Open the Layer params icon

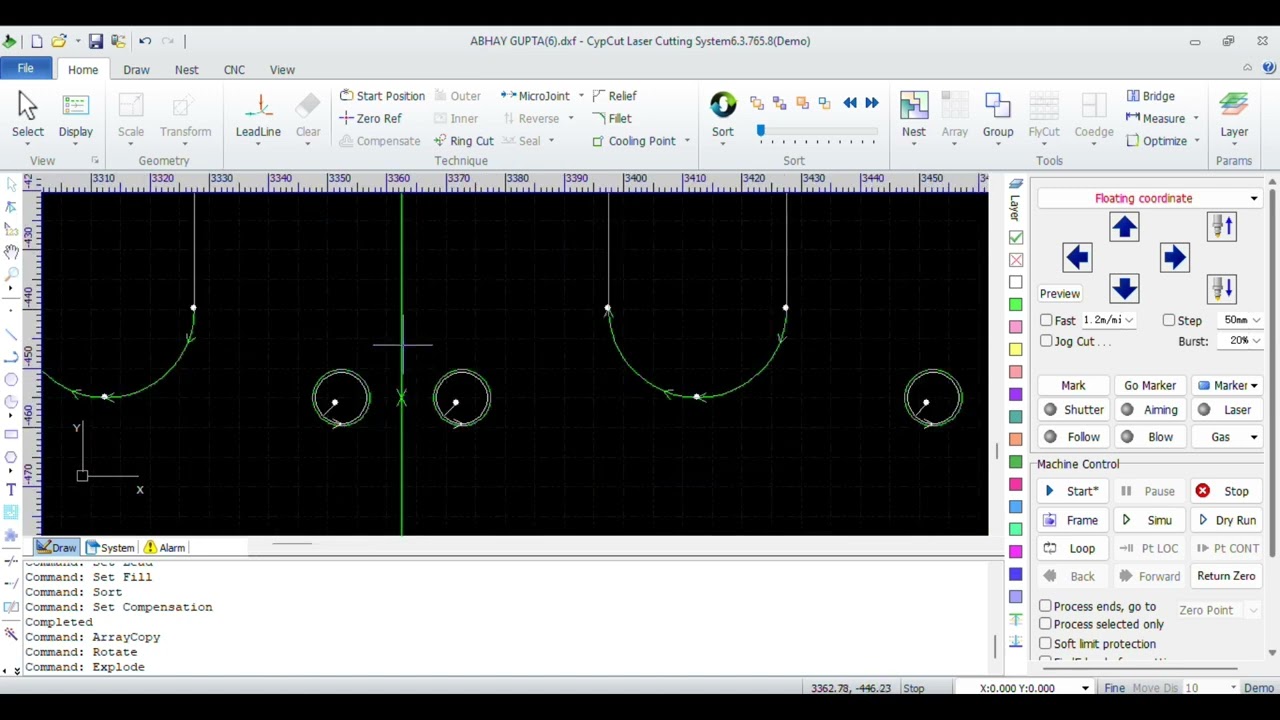tap(1233, 115)
